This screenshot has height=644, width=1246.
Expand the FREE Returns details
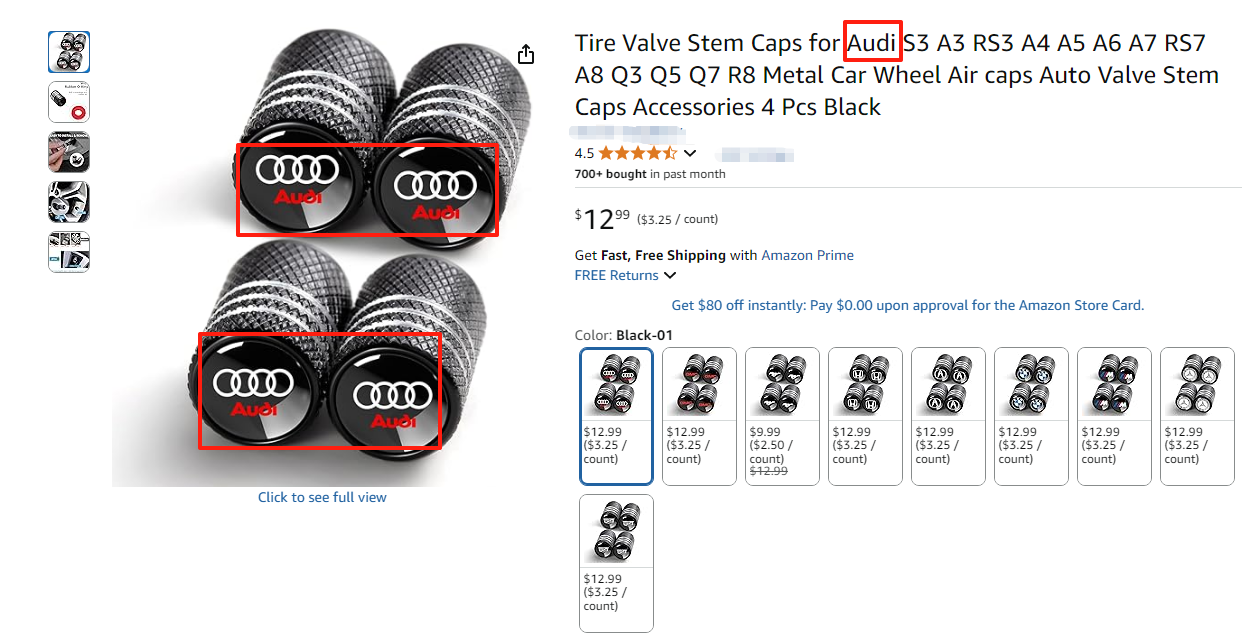click(x=670, y=276)
